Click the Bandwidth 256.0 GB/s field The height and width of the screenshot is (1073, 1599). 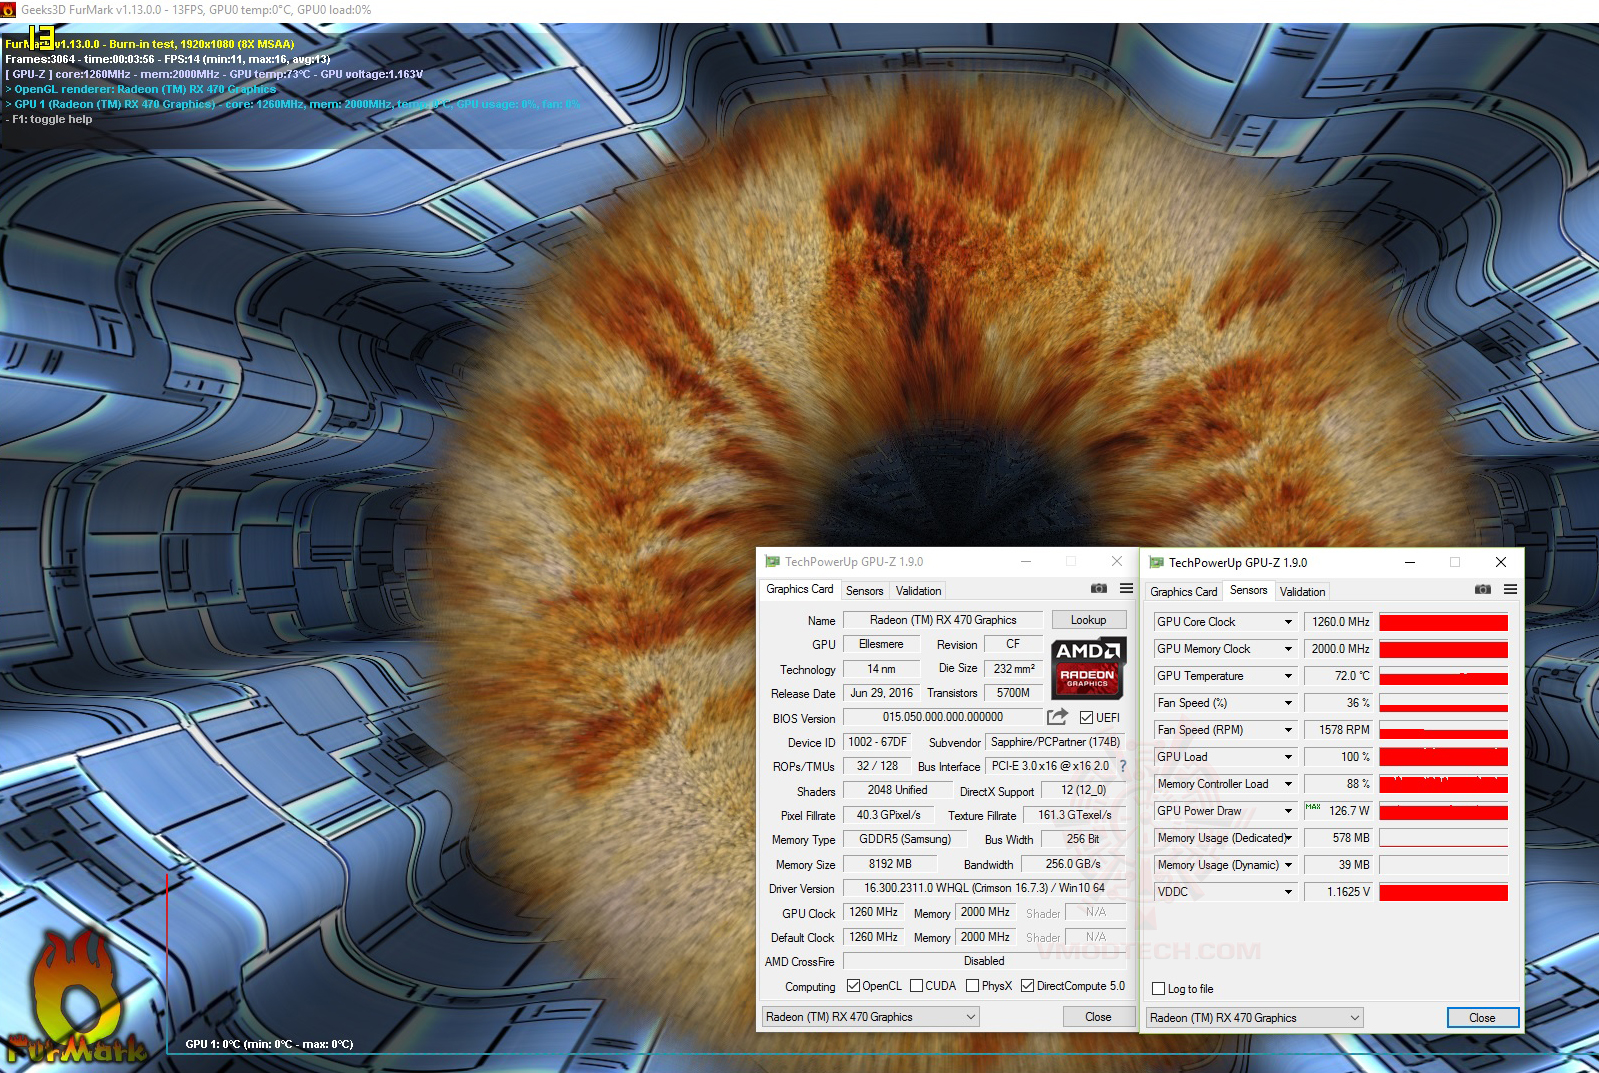pos(1073,864)
